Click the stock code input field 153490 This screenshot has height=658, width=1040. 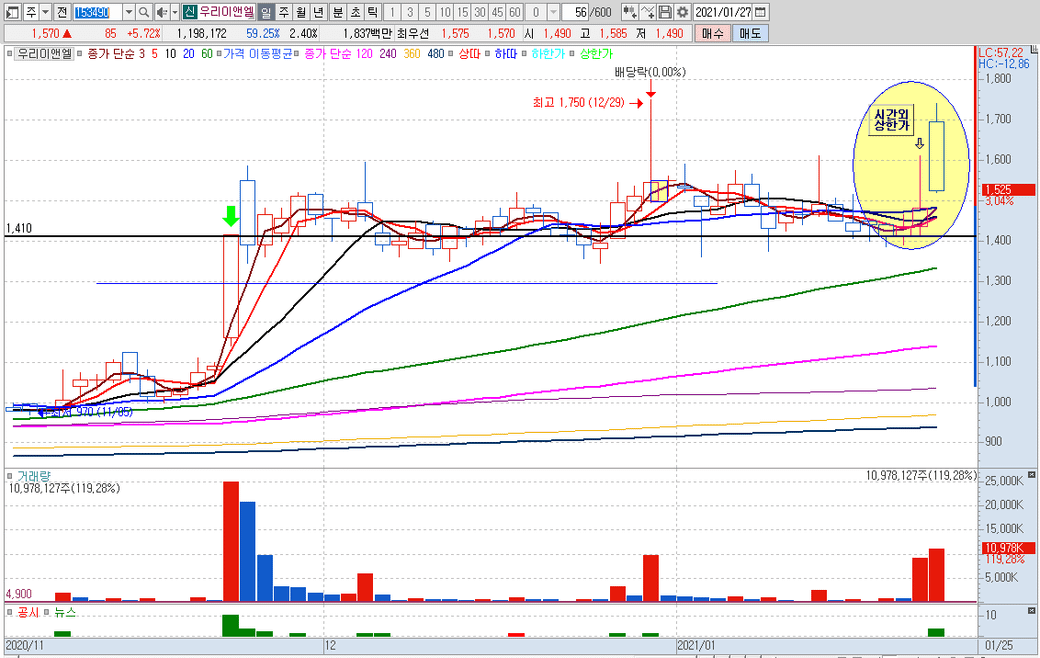click(98, 12)
